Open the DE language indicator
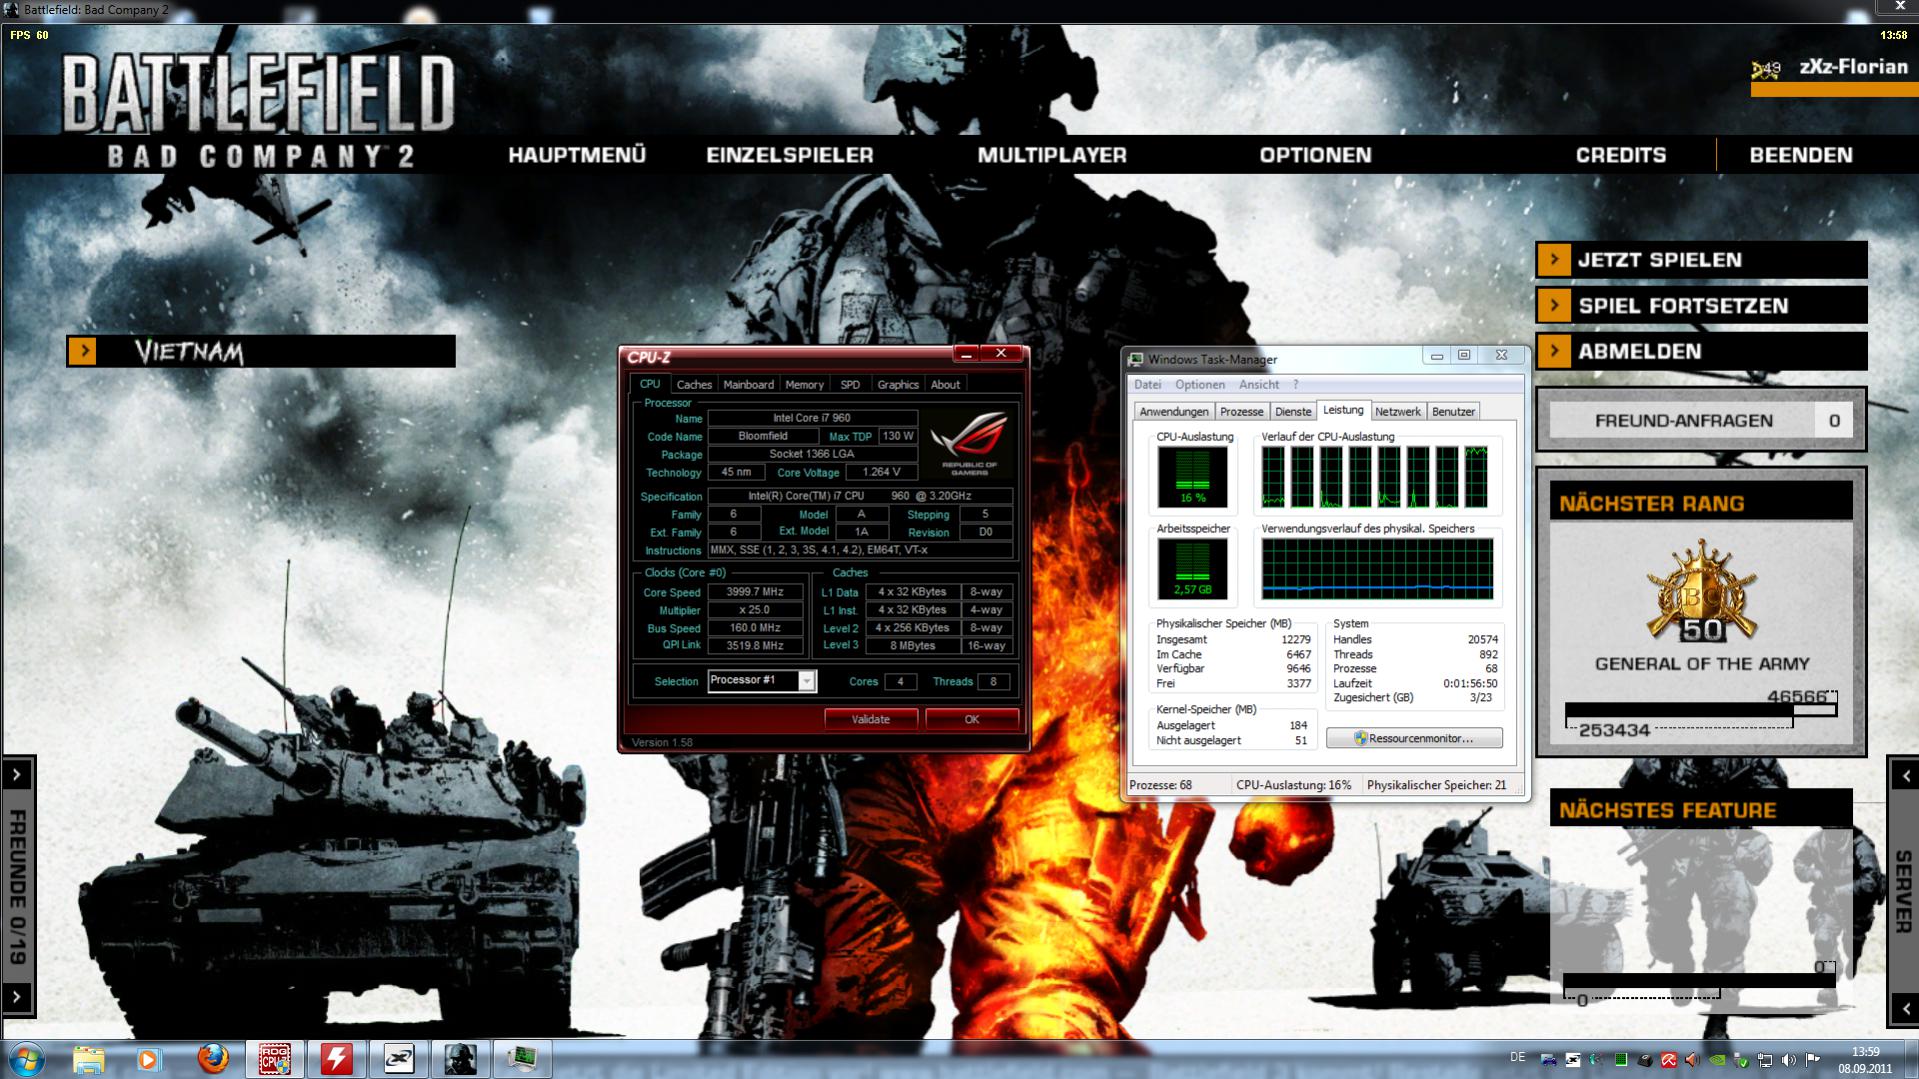 point(1517,1057)
